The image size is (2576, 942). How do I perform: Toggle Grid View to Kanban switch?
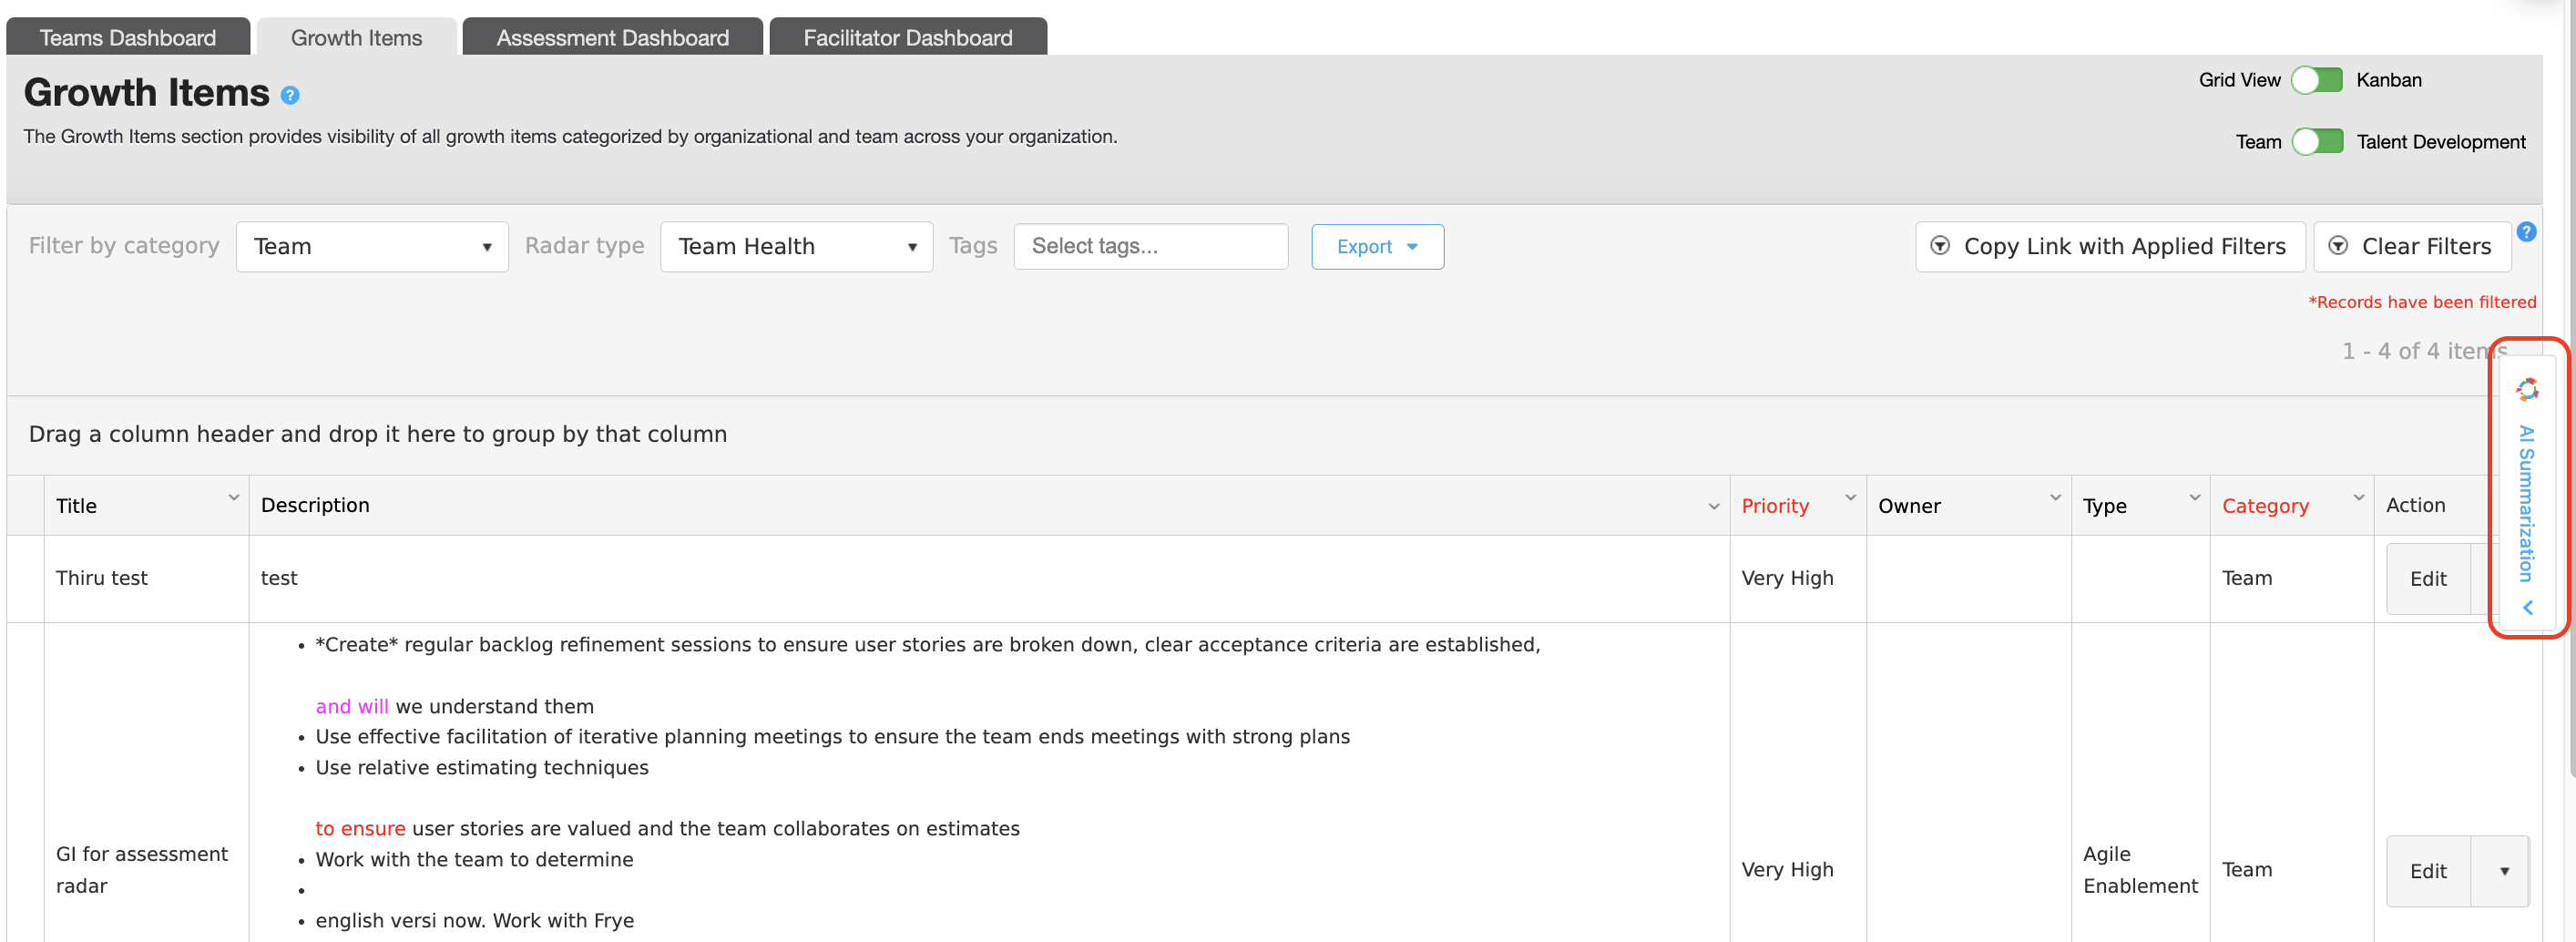pos(2317,80)
